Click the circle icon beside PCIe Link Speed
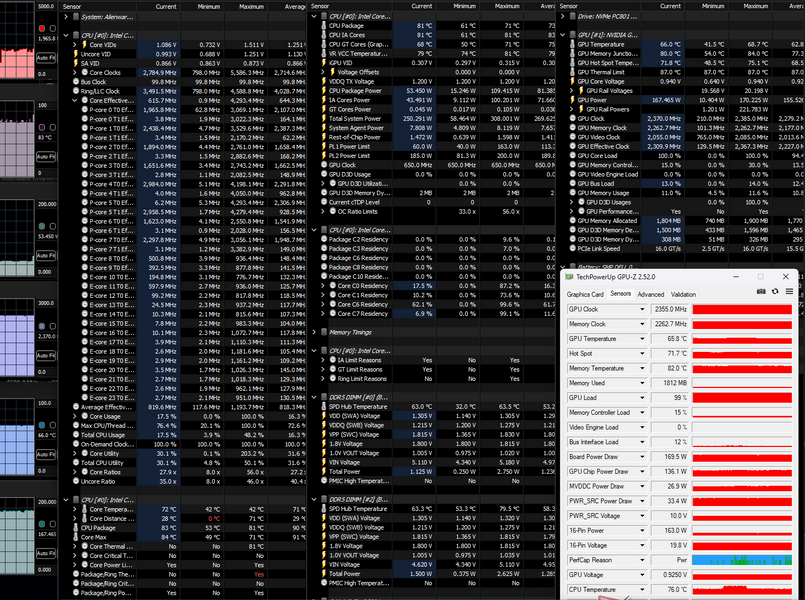805x600 pixels. coord(572,248)
